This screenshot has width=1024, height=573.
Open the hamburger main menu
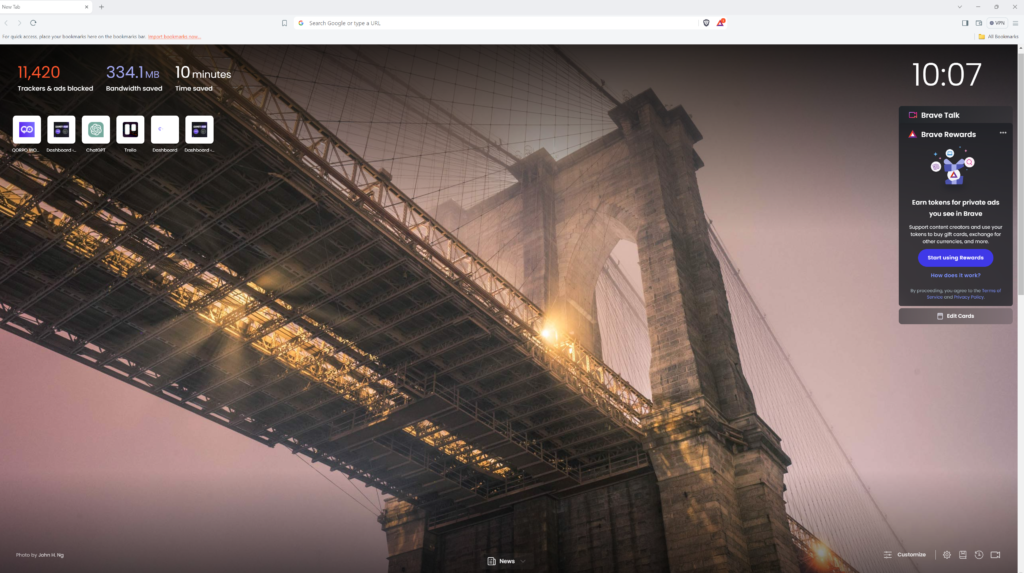tap(1015, 23)
